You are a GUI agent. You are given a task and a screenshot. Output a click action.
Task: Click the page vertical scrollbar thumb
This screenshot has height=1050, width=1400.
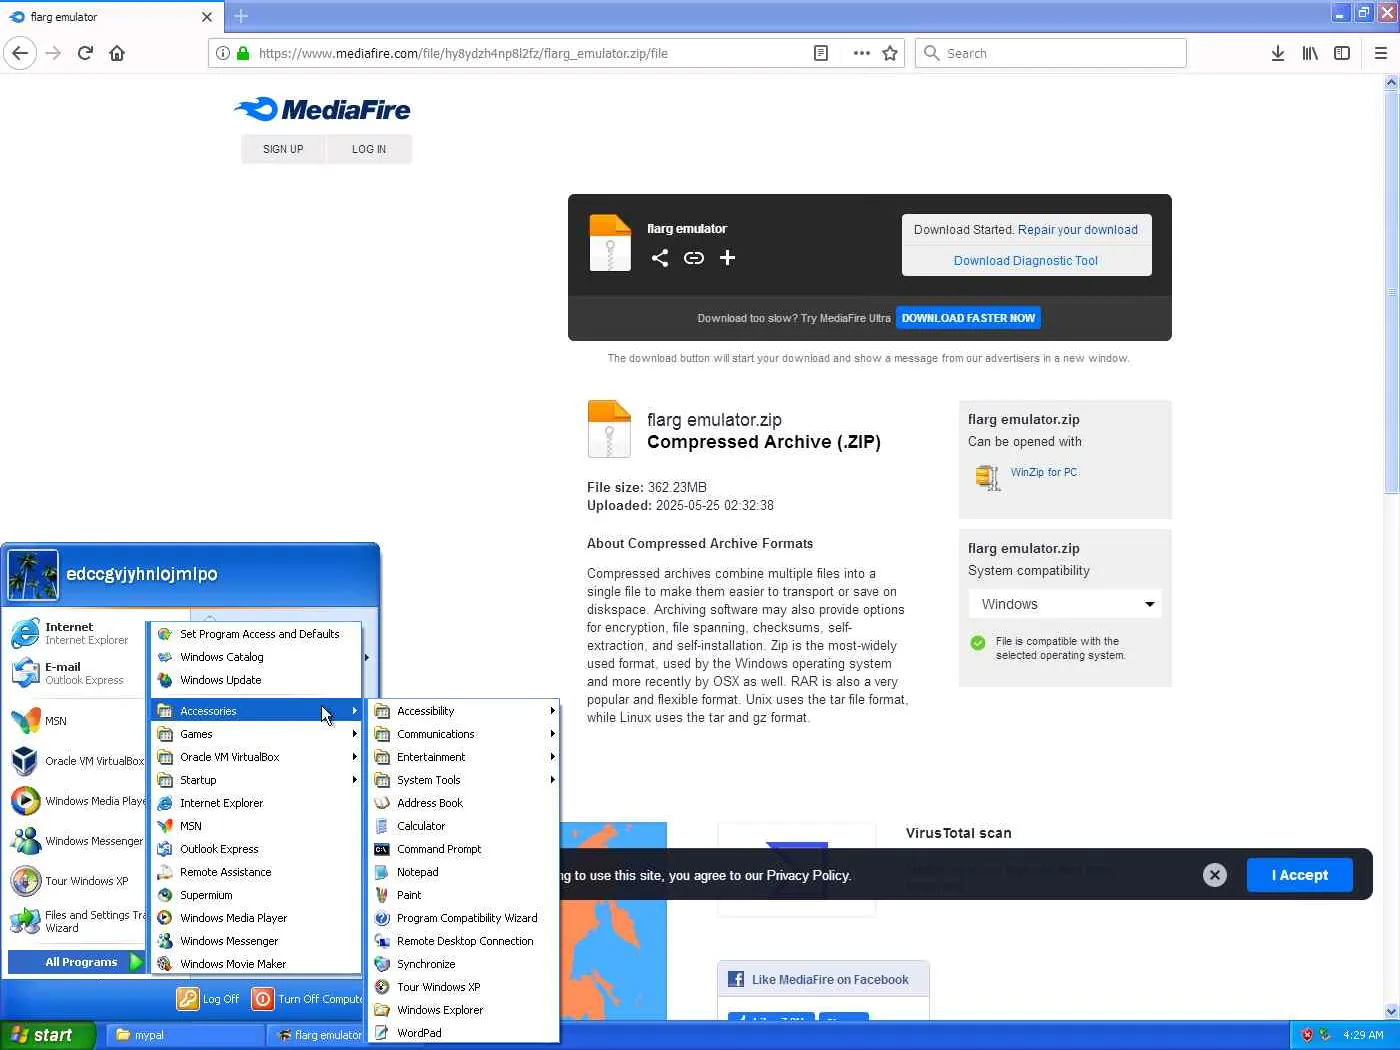point(1391,290)
